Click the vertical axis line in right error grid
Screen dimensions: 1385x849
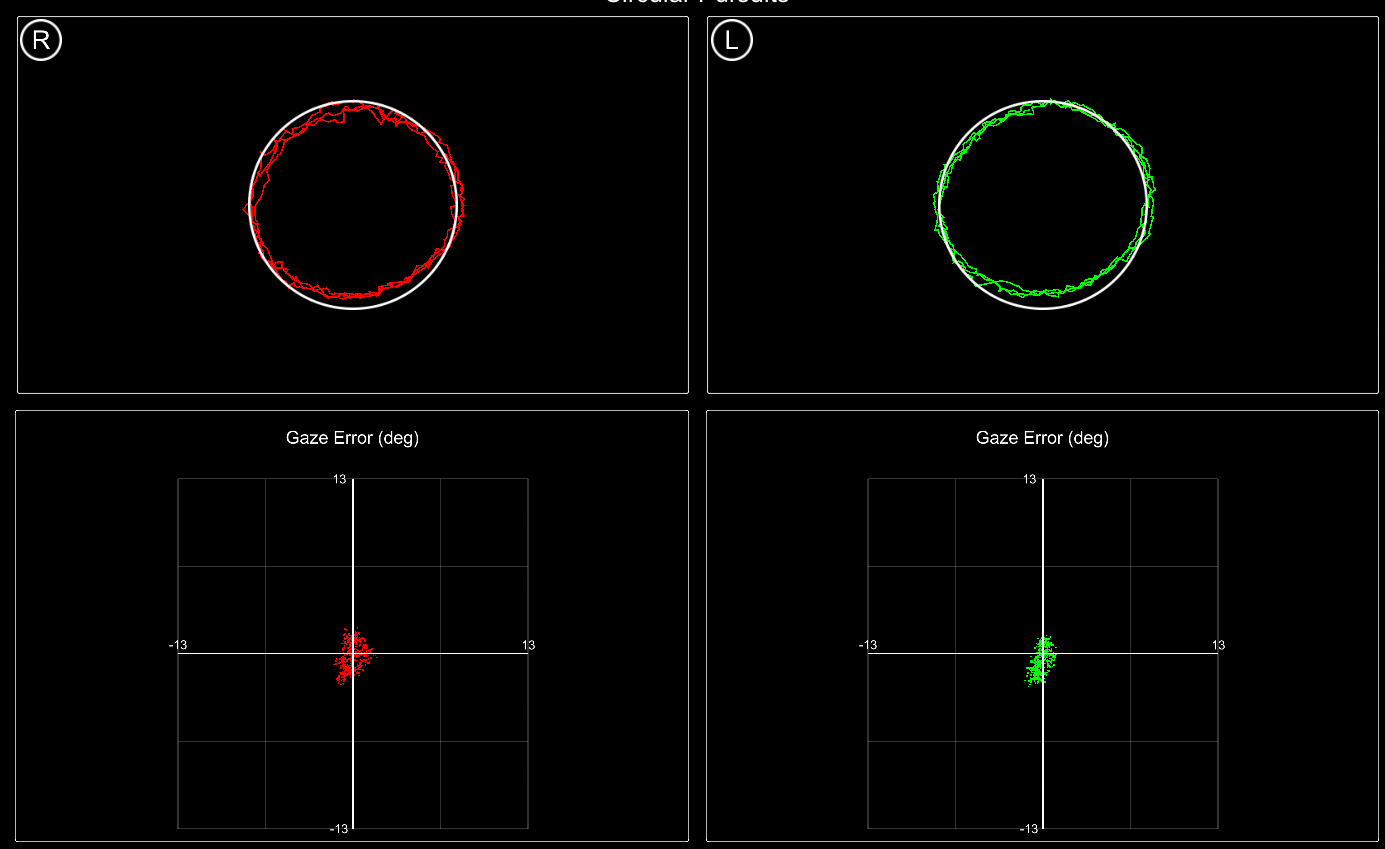(1044, 560)
